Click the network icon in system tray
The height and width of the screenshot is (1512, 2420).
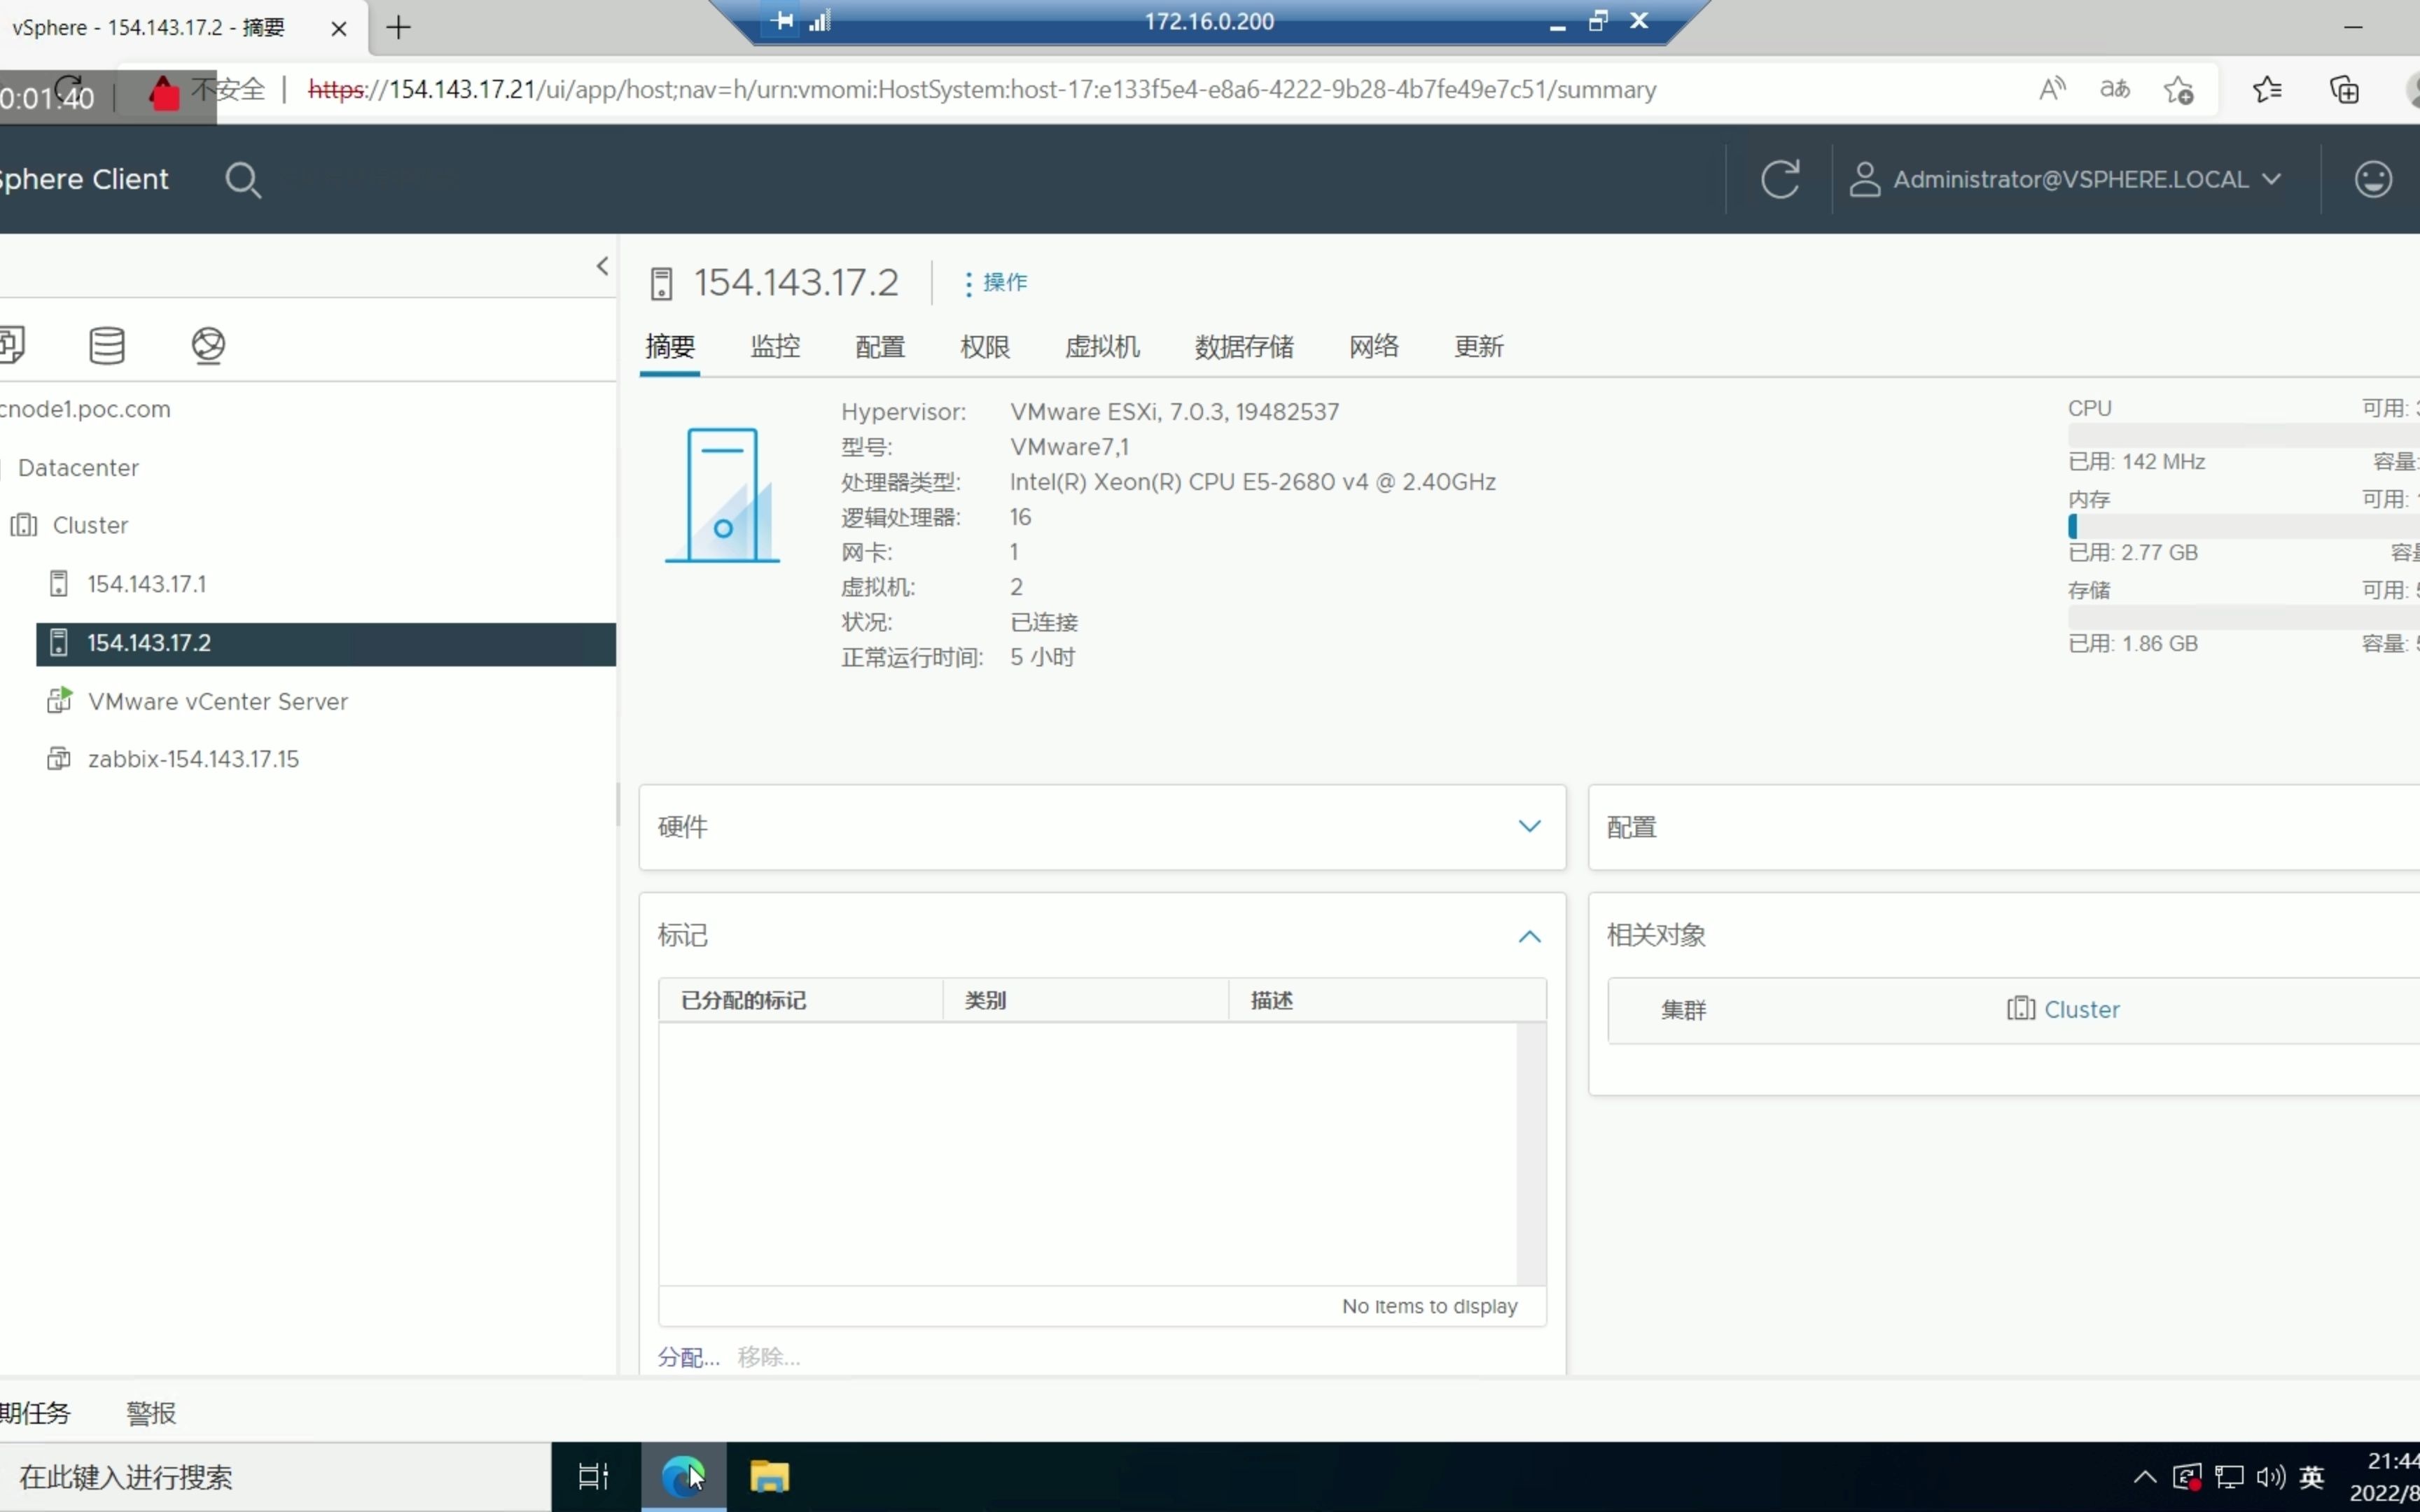click(x=2229, y=1477)
